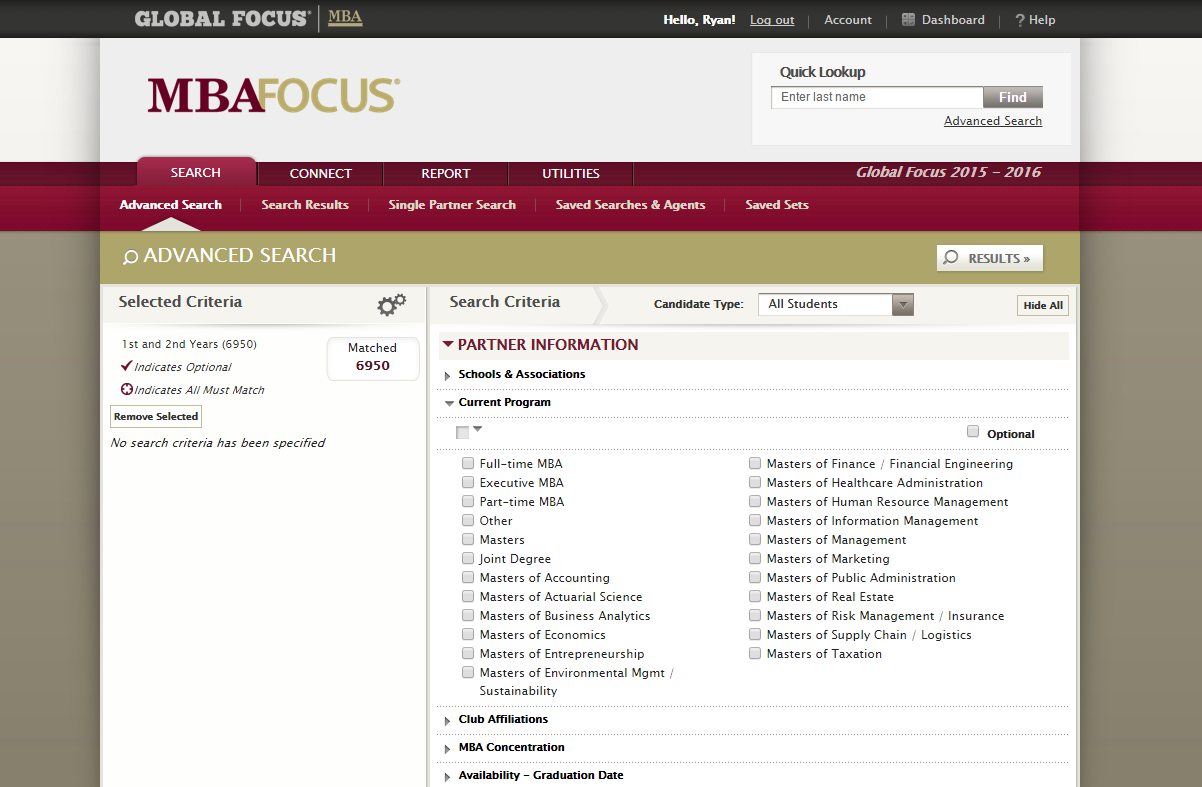
Task: Click the Dashboard grid icon
Action: (908, 20)
